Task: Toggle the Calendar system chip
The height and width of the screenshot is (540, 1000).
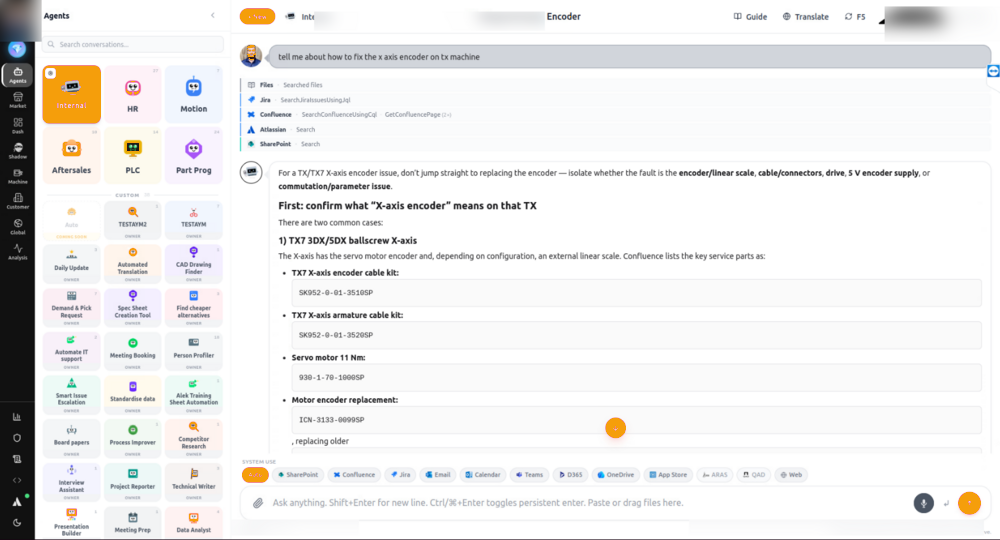Action: [483, 475]
